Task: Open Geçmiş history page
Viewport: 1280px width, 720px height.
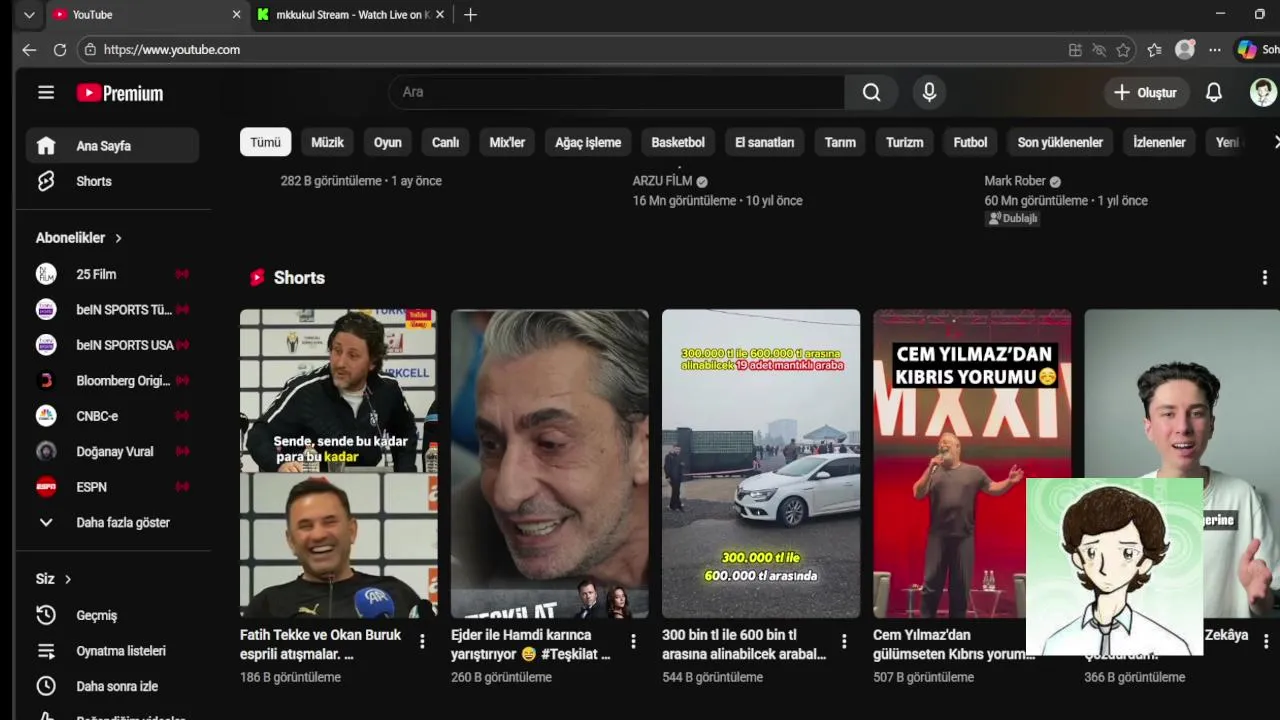Action: [x=113, y=615]
